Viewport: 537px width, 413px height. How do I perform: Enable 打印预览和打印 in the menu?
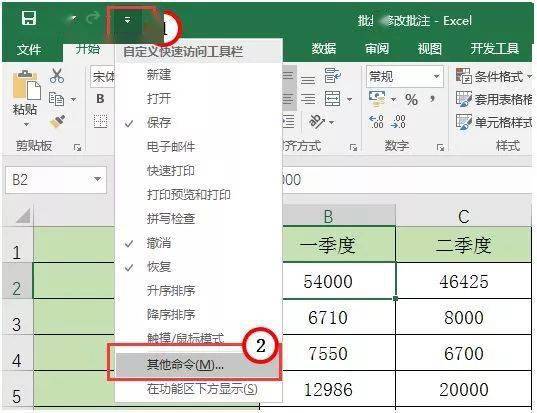tap(199, 195)
